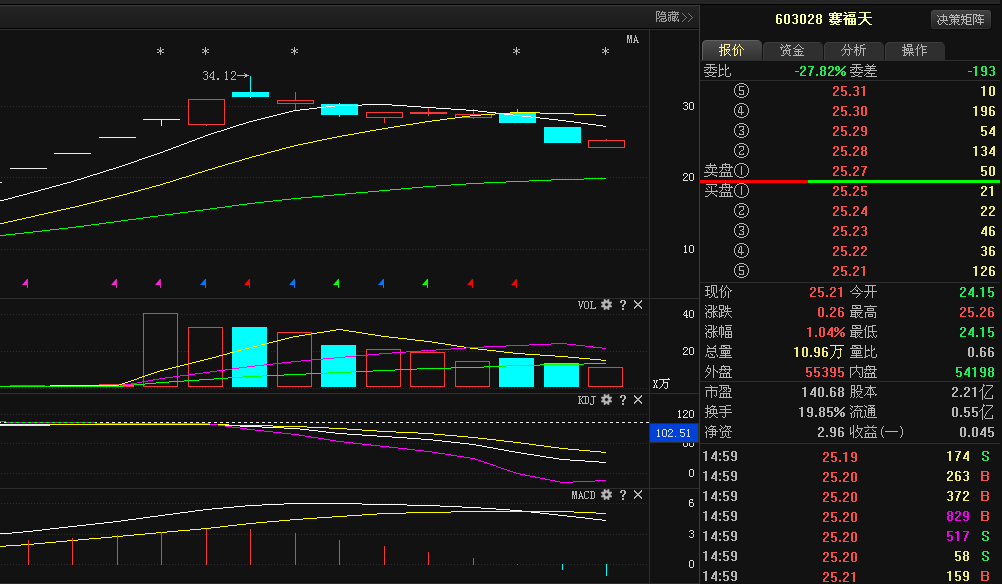
Task: Click the 外盘 value 55395
Action: tap(825, 372)
